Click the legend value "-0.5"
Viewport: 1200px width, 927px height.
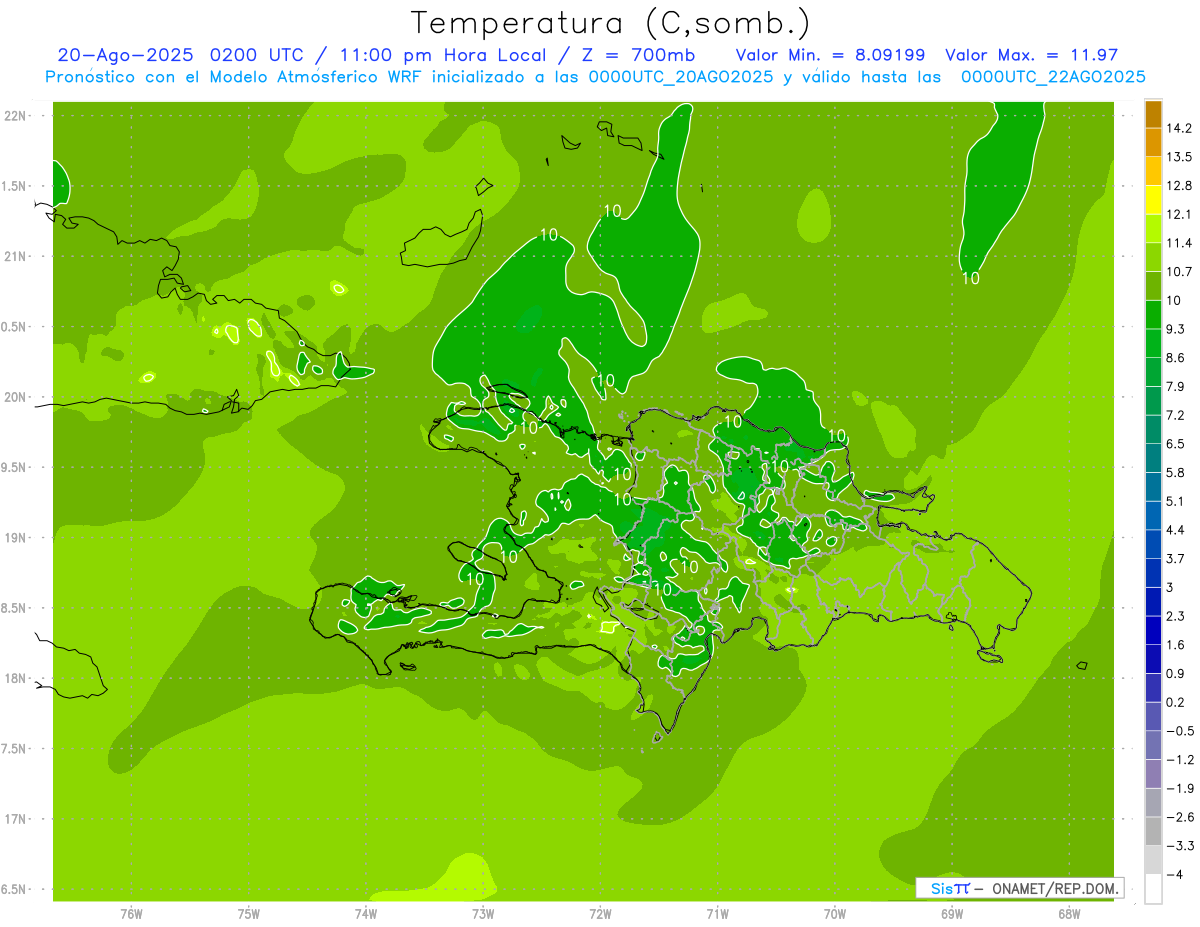point(1178,731)
